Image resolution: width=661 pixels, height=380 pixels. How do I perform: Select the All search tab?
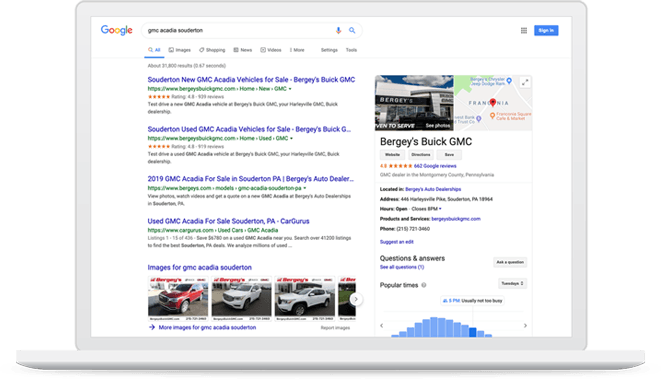154,50
